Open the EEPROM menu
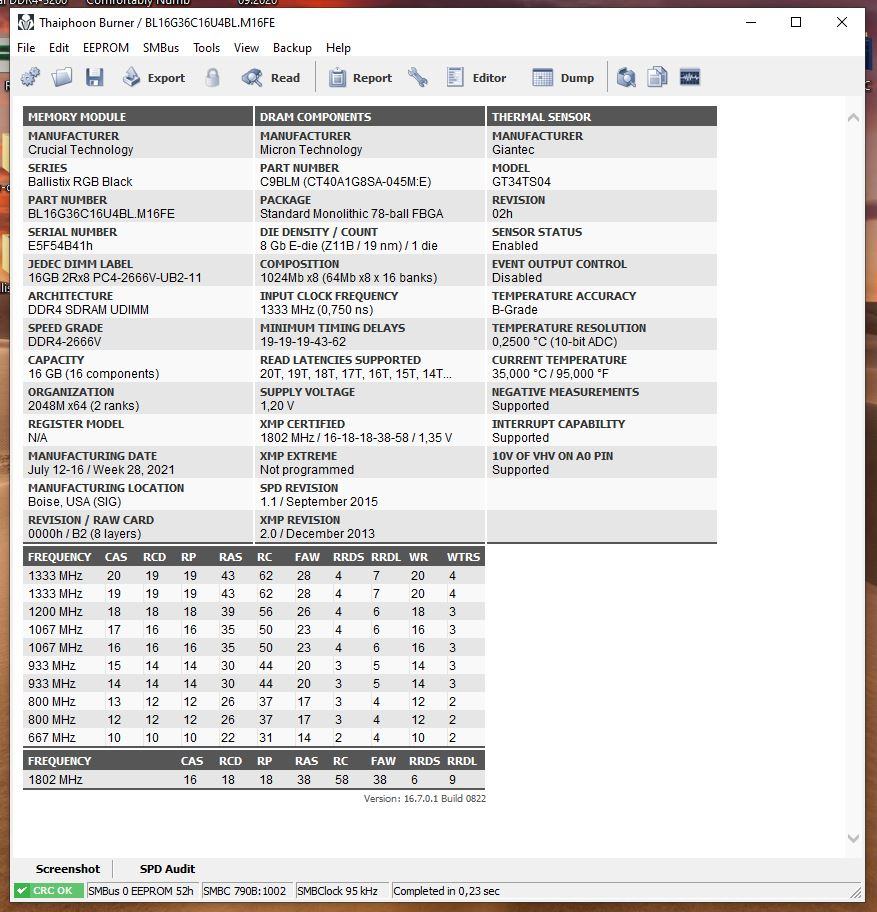The width and height of the screenshot is (877, 912). 106,48
